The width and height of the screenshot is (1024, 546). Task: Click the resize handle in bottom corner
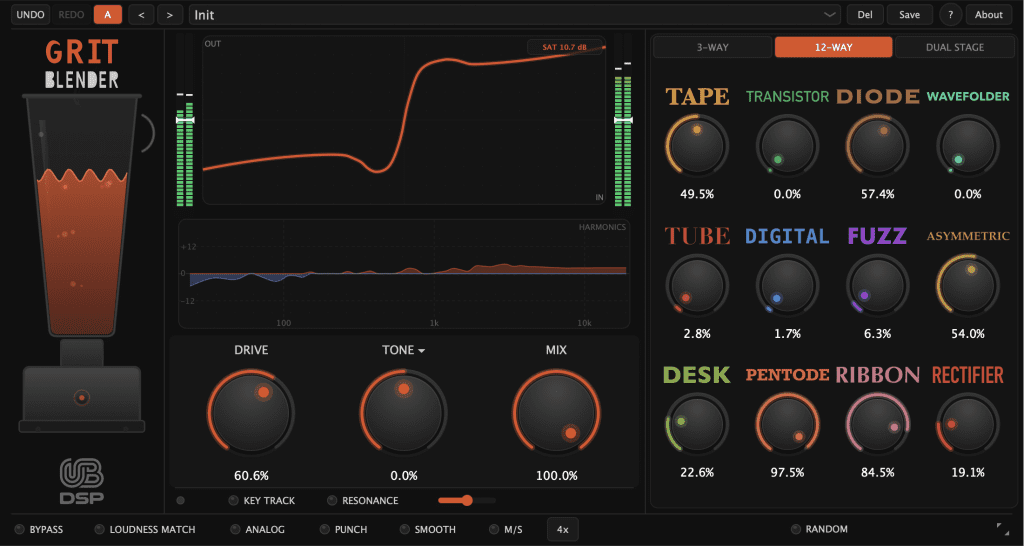(x=1002, y=528)
